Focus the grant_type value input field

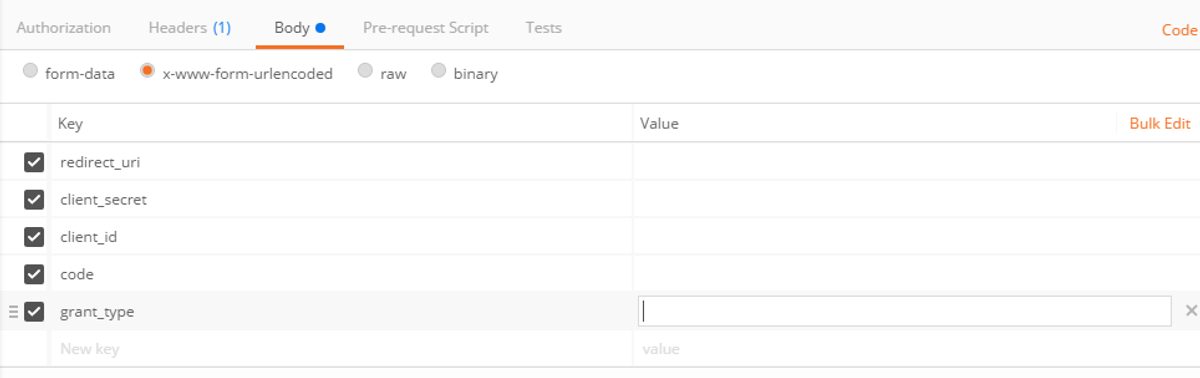[x=904, y=311]
